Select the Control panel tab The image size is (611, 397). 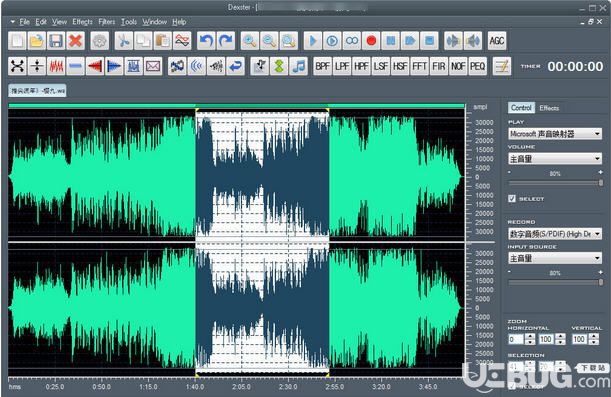click(x=521, y=108)
